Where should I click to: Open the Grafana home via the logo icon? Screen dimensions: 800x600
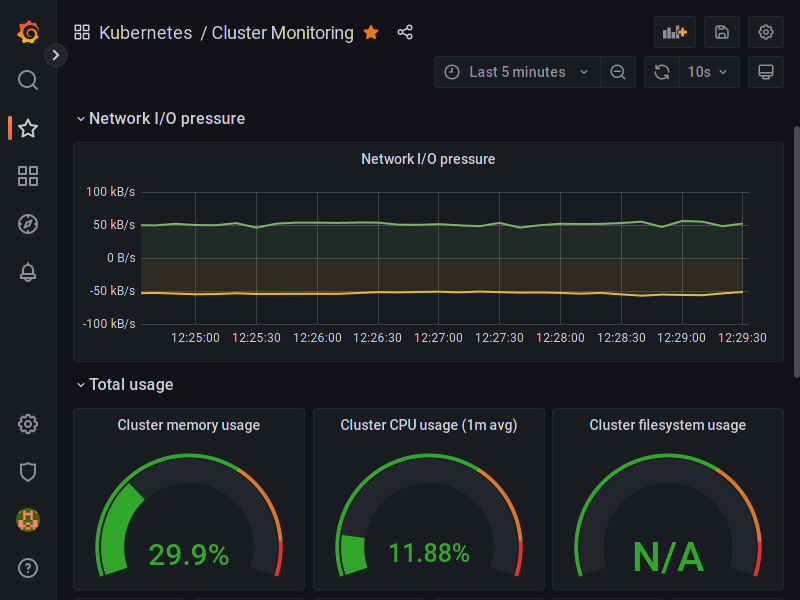(x=28, y=32)
